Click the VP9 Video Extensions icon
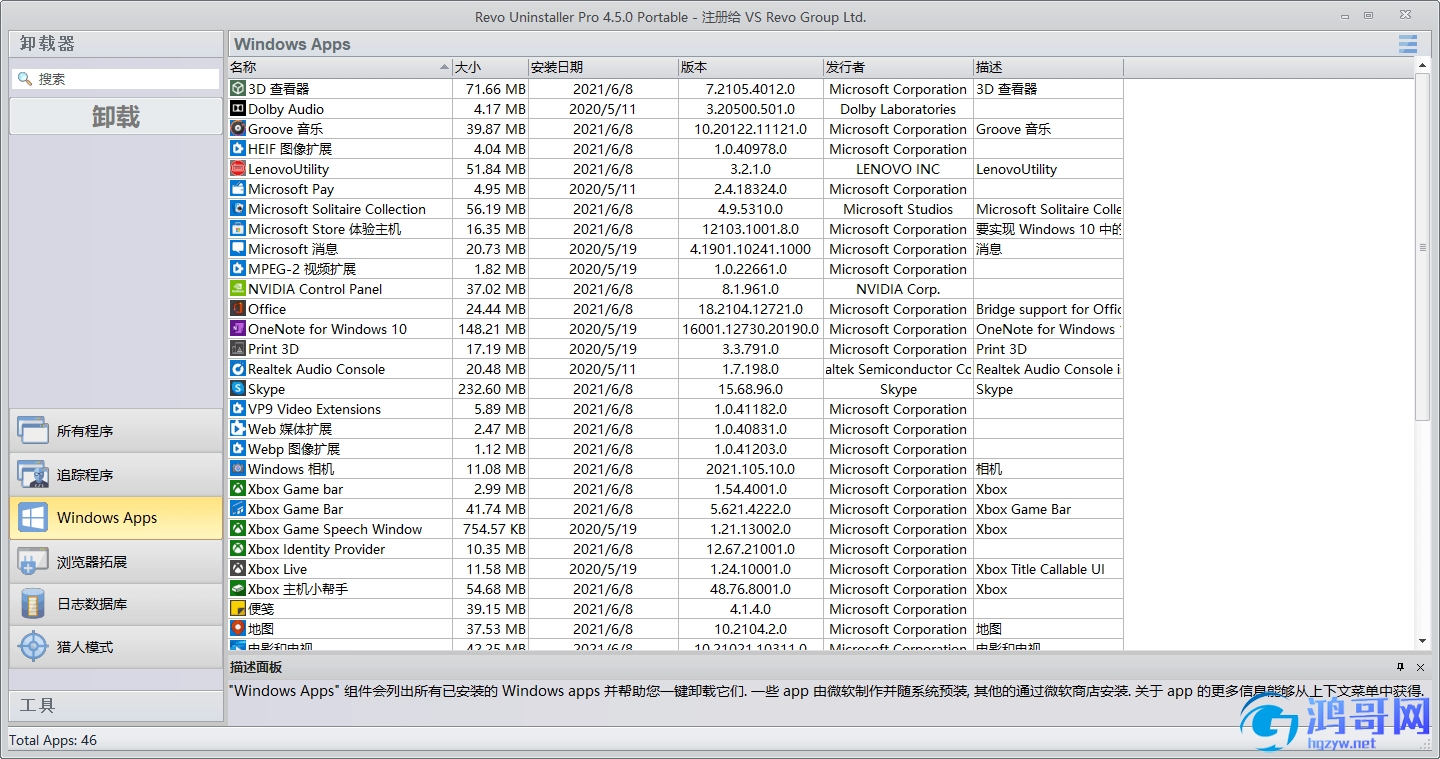The image size is (1440, 759). pos(238,409)
